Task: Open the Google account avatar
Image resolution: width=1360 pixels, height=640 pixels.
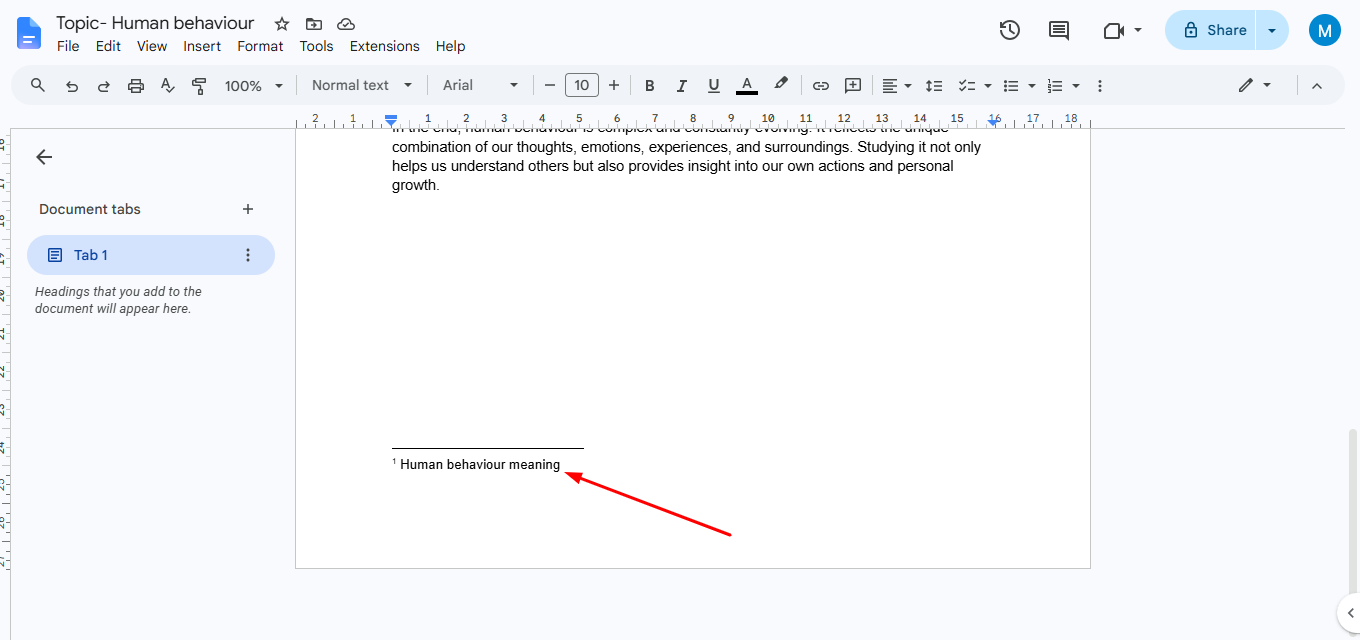Action: (x=1325, y=30)
